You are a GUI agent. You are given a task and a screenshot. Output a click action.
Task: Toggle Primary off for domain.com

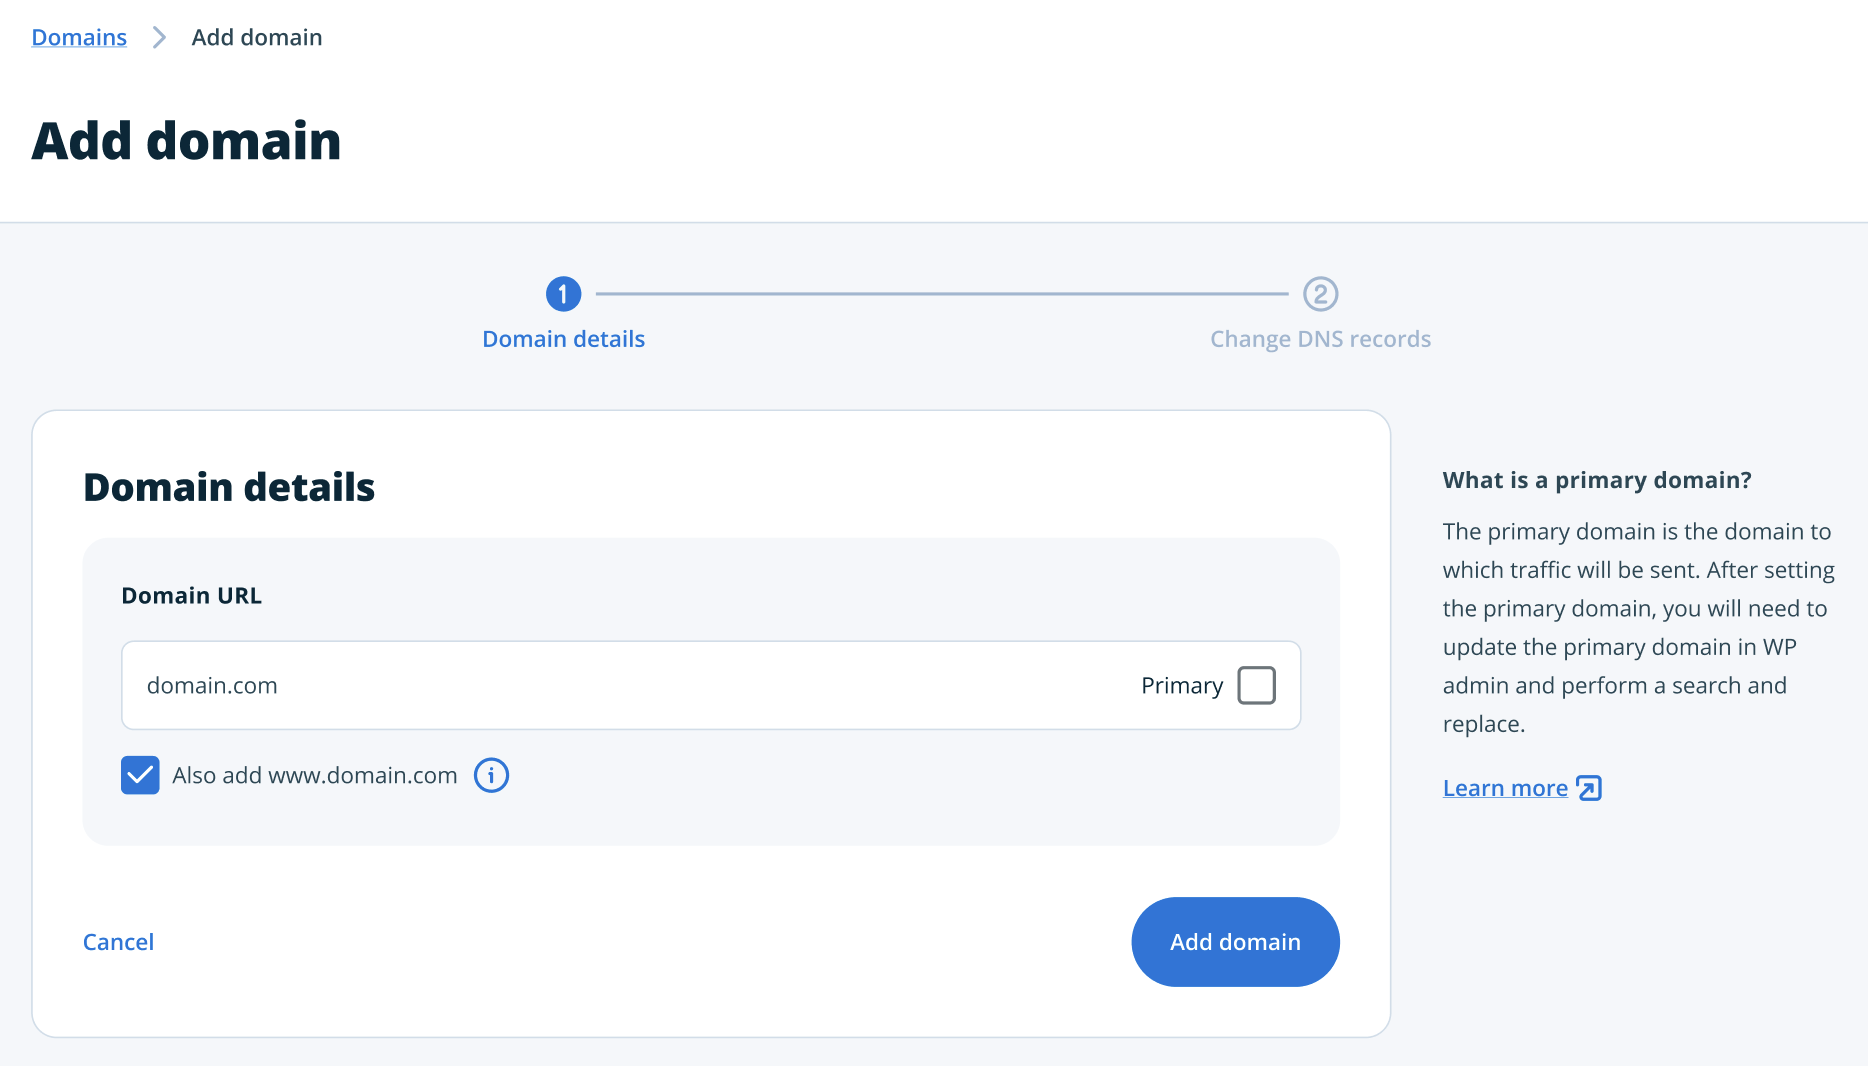(x=1258, y=685)
